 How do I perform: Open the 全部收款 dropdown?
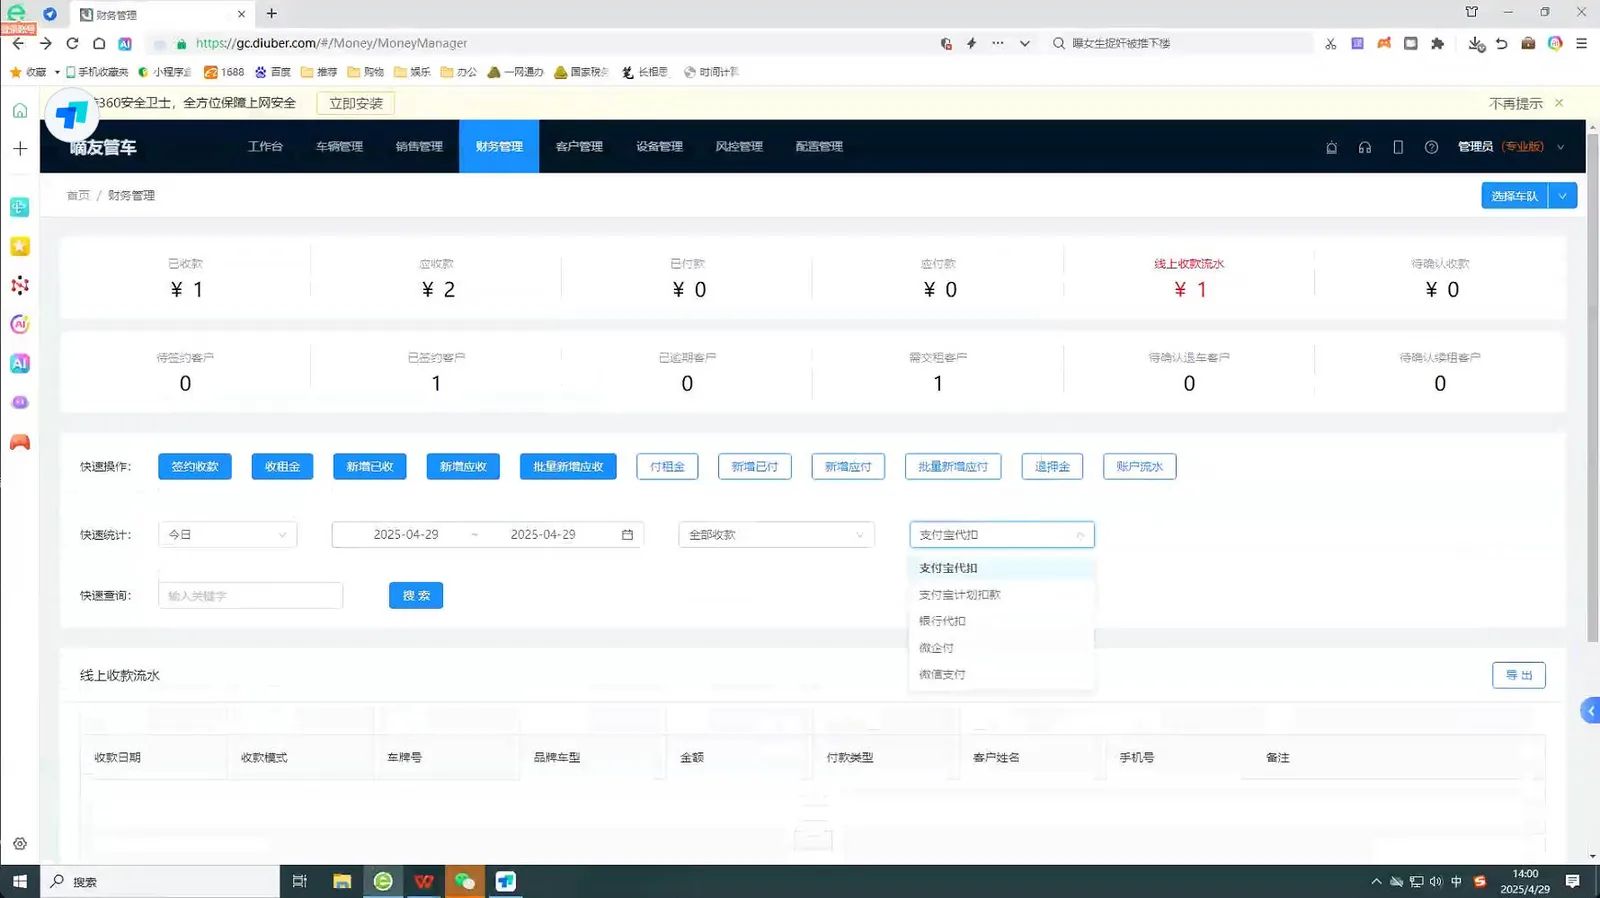tap(776, 535)
